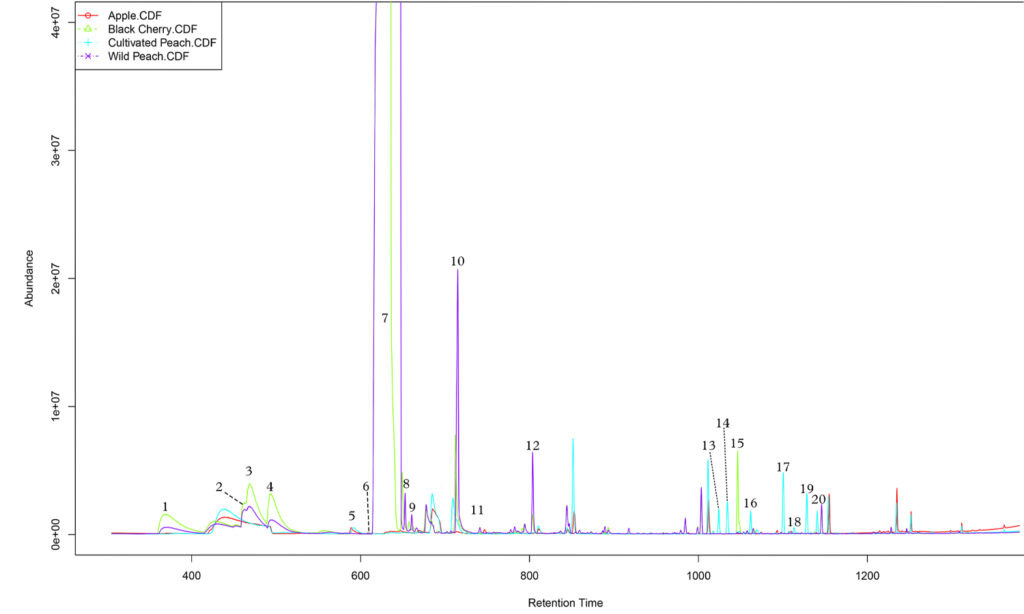Click peak label 13
Screen dimensions: 1024x614
click(709, 445)
